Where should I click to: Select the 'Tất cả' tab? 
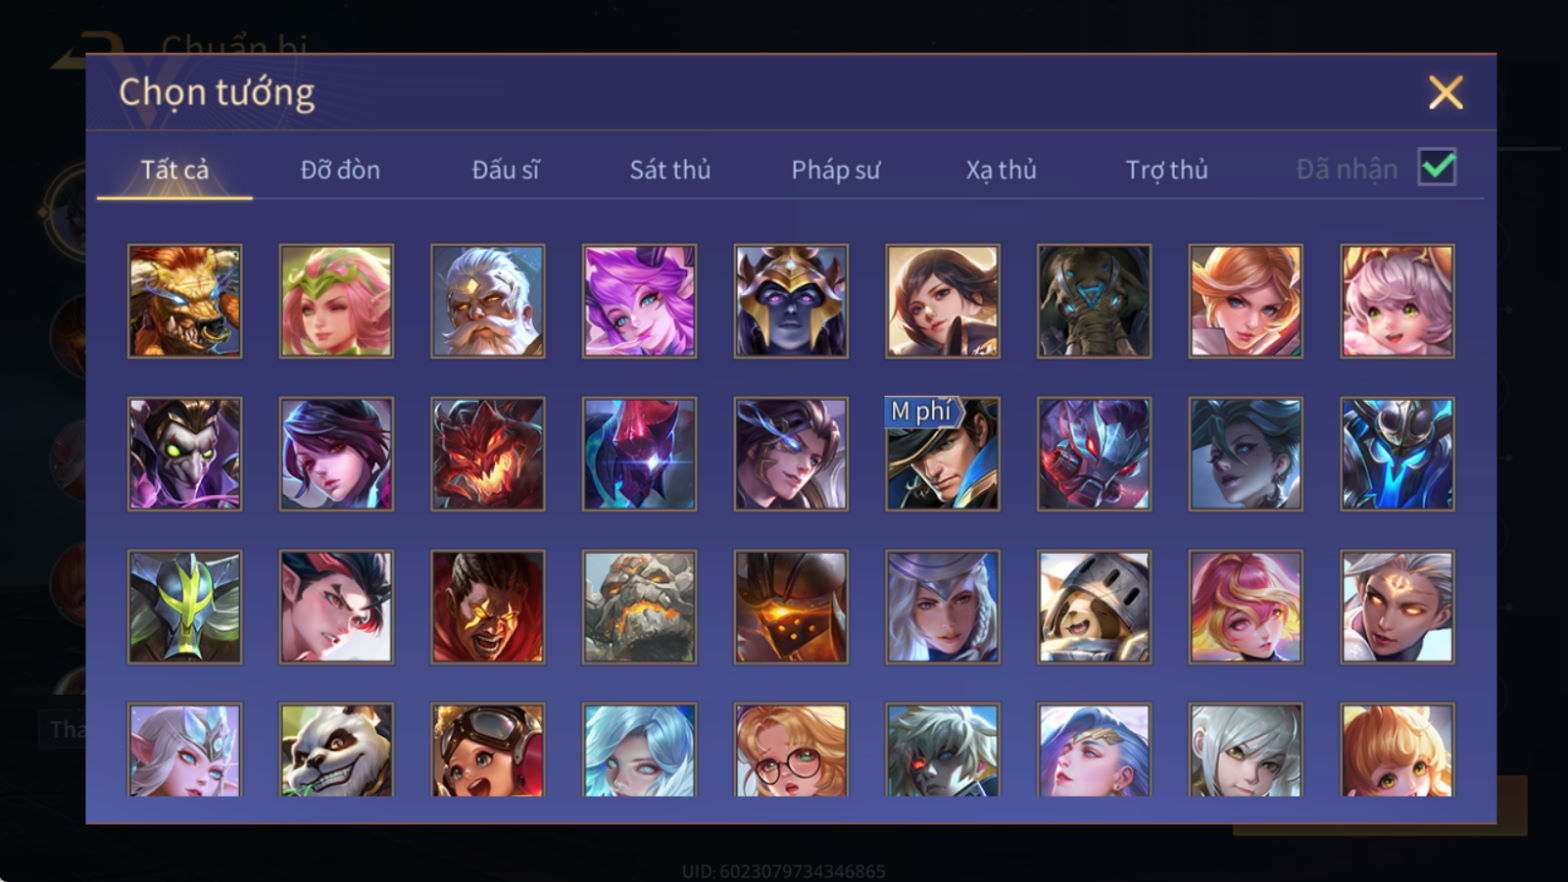click(x=175, y=170)
